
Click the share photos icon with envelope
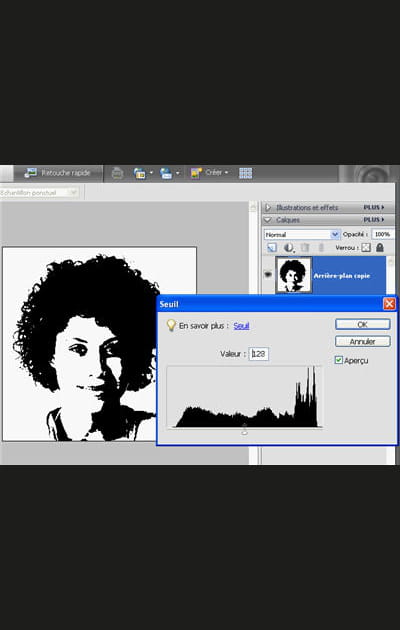166,173
